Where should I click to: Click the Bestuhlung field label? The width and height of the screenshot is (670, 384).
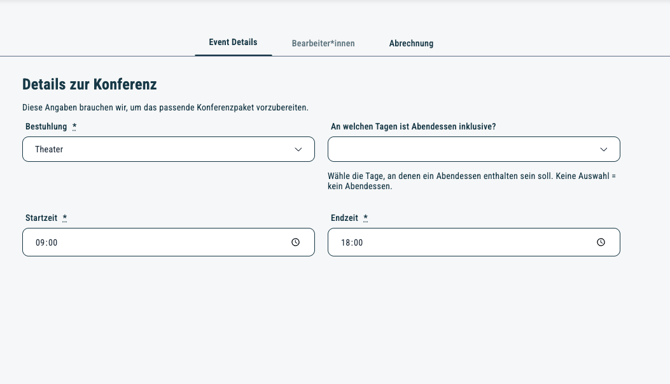click(x=46, y=126)
